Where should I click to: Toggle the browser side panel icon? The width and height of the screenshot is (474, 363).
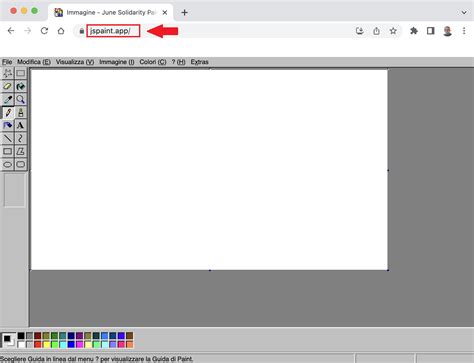point(431,31)
